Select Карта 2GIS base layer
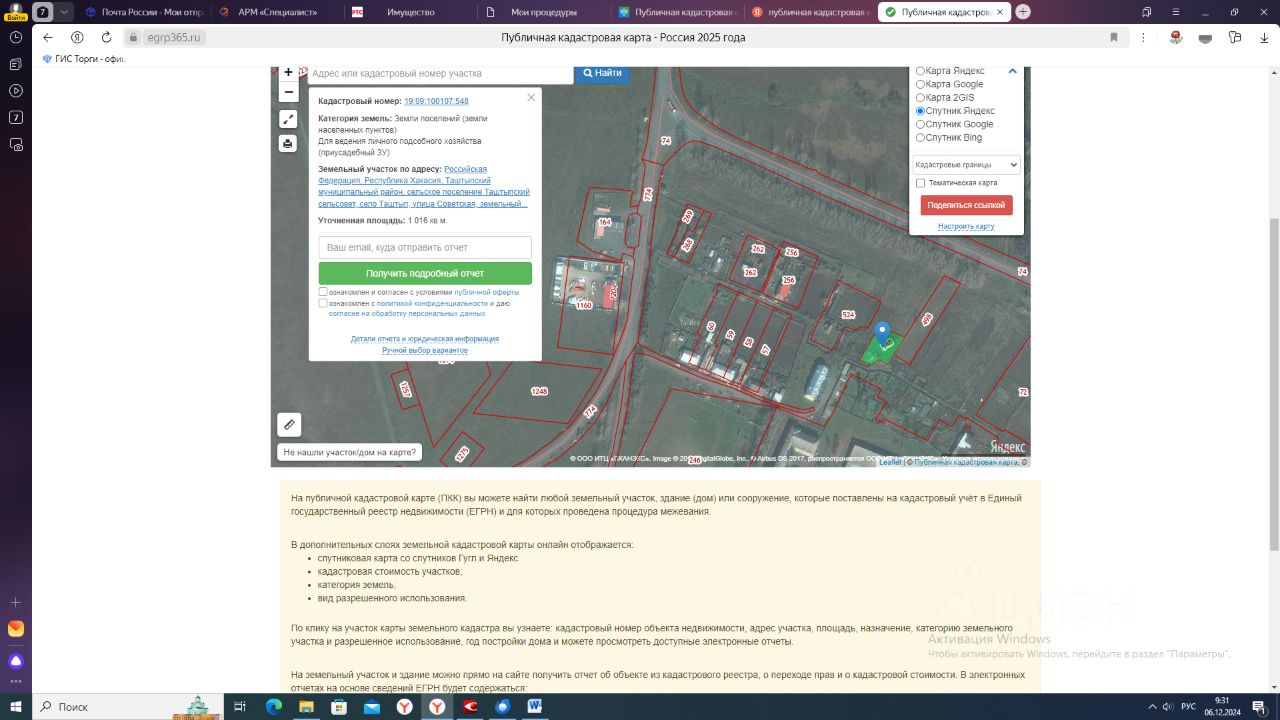 point(921,97)
